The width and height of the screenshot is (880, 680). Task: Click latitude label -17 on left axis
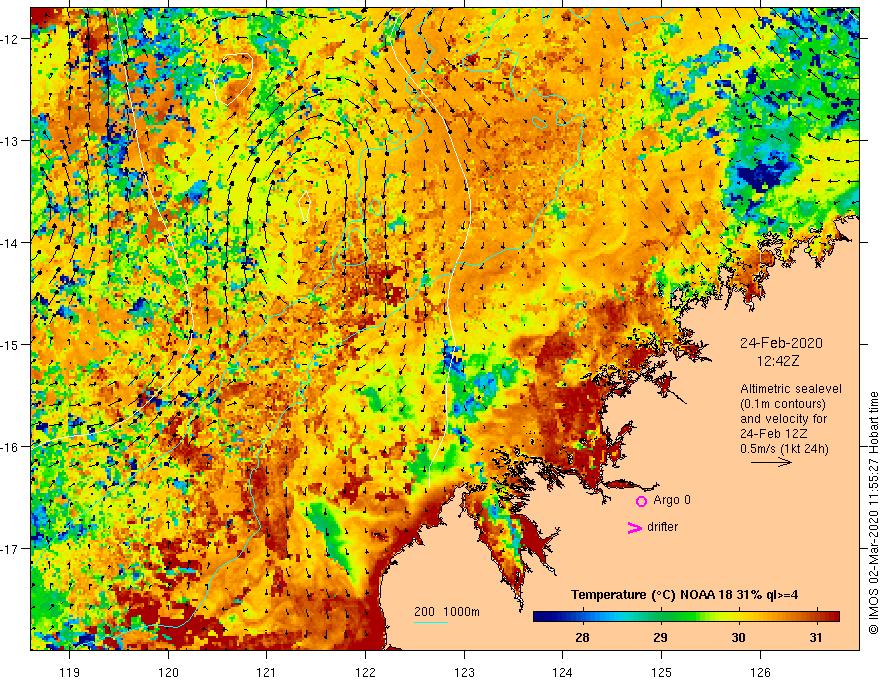9,549
